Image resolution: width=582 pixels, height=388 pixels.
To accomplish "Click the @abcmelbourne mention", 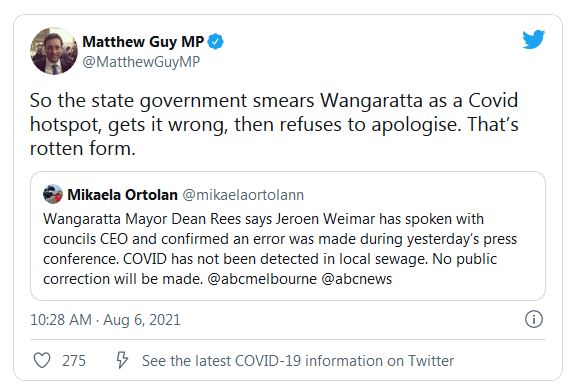I will (262, 279).
